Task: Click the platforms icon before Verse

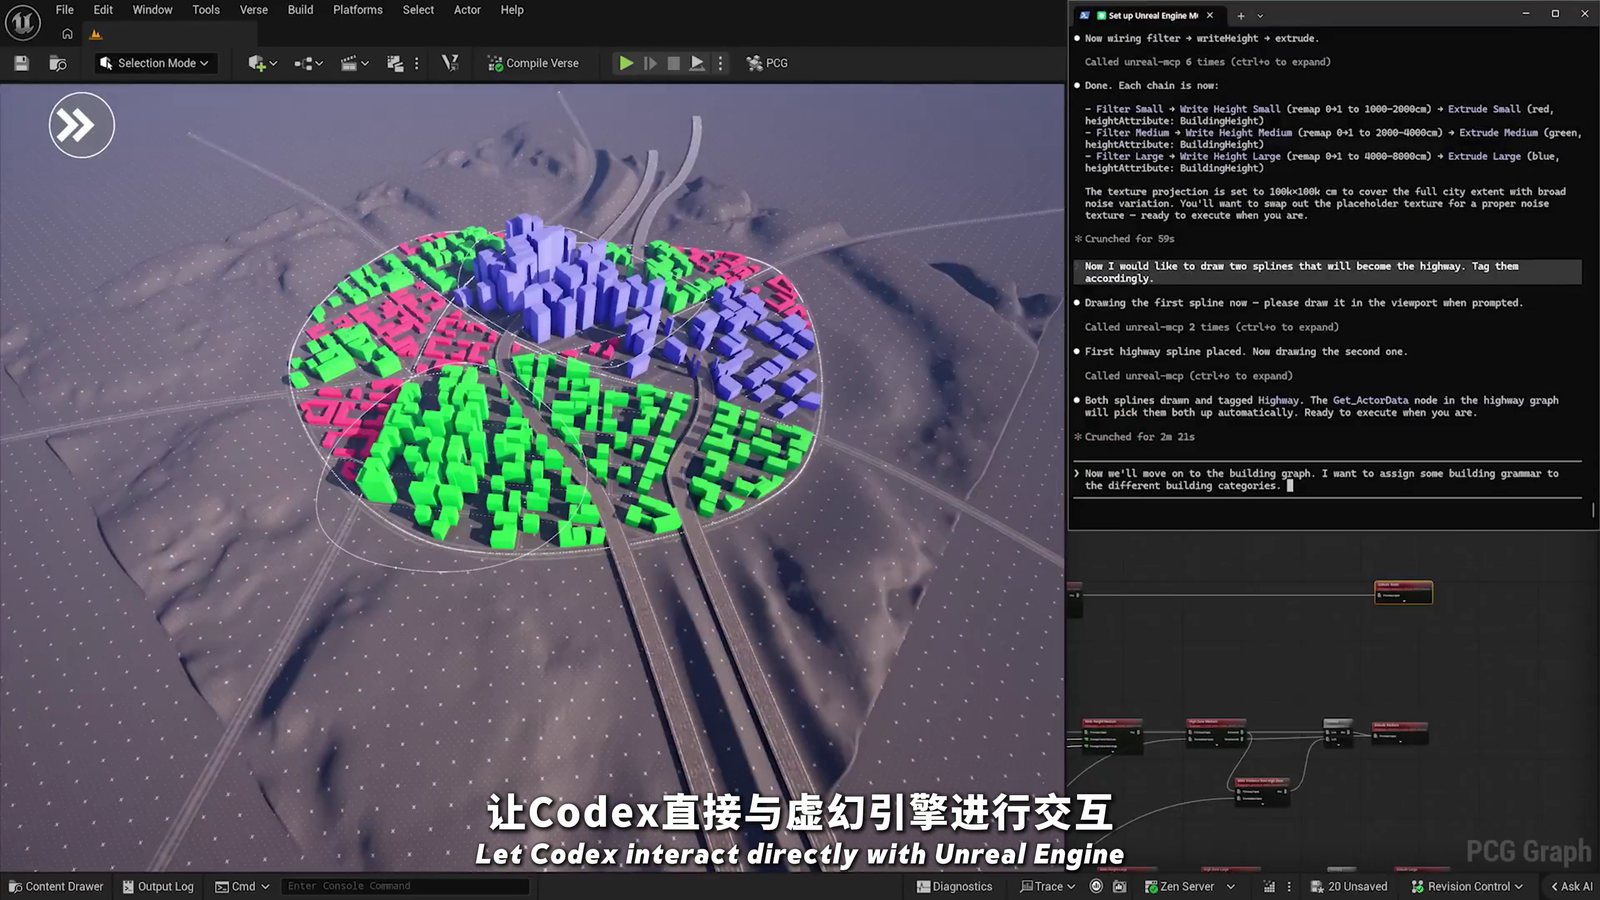Action: [x=395, y=63]
